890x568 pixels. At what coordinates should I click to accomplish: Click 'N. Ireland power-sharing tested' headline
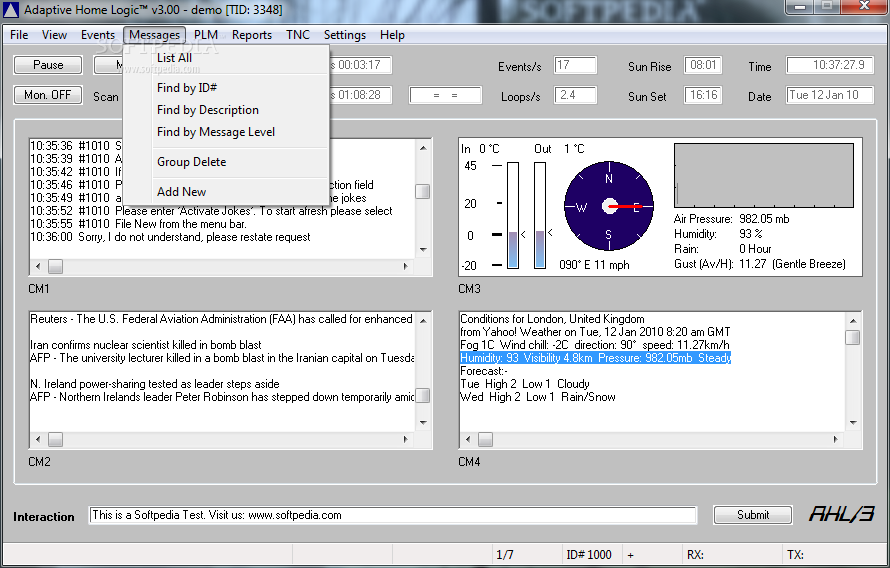click(154, 384)
